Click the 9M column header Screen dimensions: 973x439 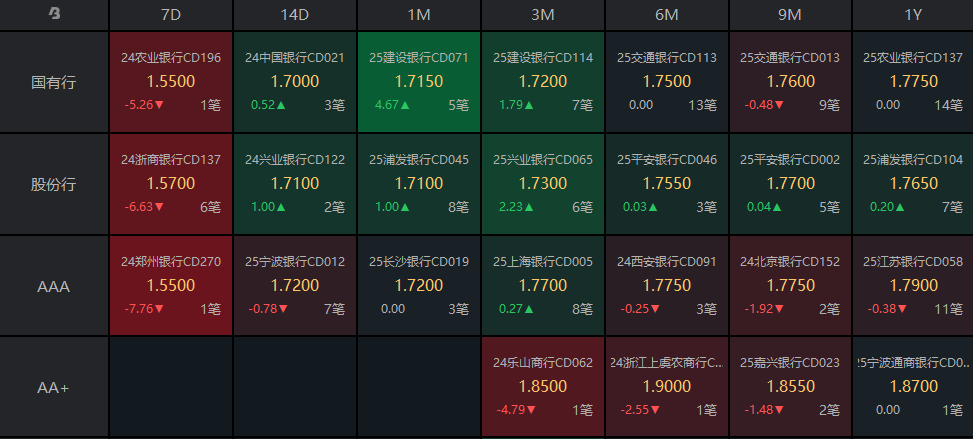point(790,15)
